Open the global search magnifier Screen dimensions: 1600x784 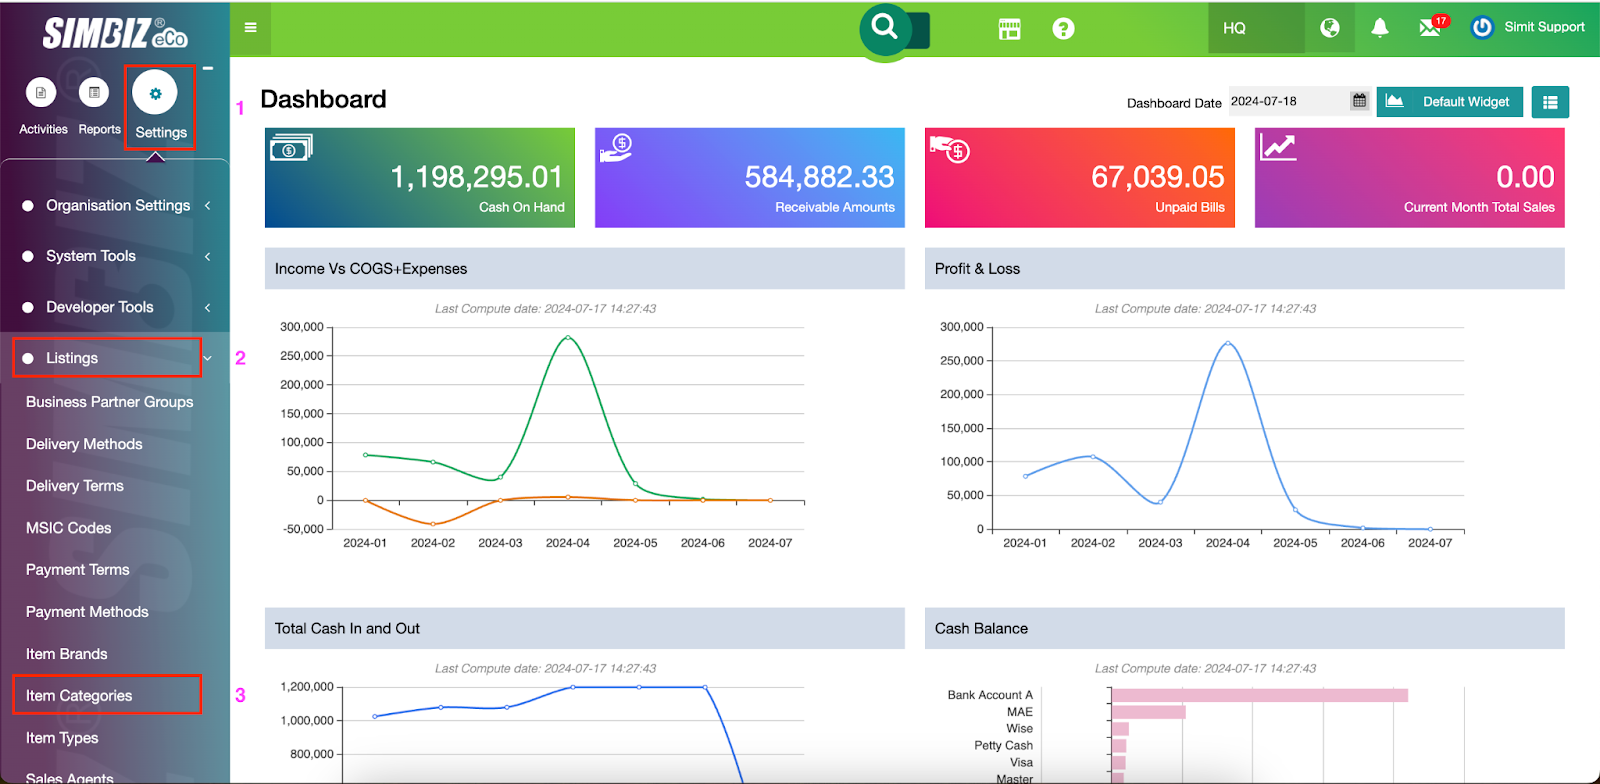(885, 27)
